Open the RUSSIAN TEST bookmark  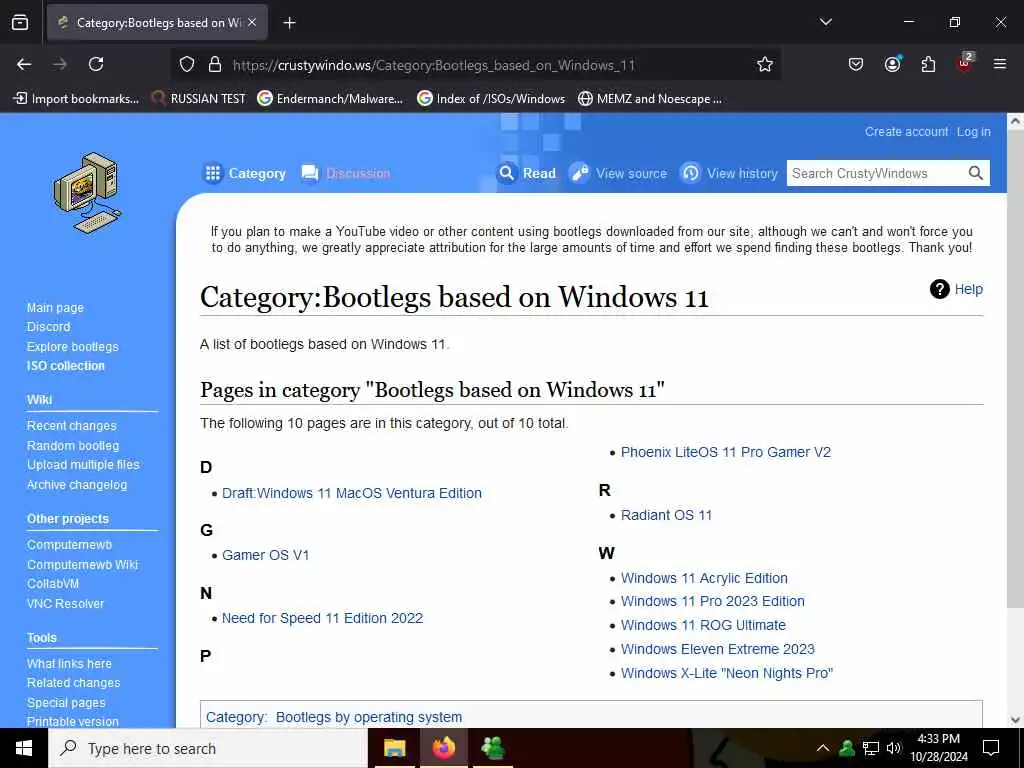pyautogui.click(x=199, y=99)
